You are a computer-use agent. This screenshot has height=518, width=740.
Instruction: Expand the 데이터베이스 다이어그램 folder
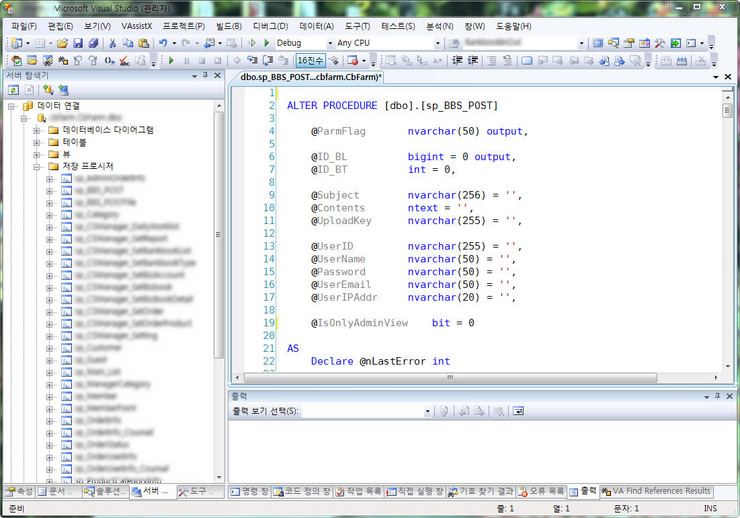click(37, 130)
